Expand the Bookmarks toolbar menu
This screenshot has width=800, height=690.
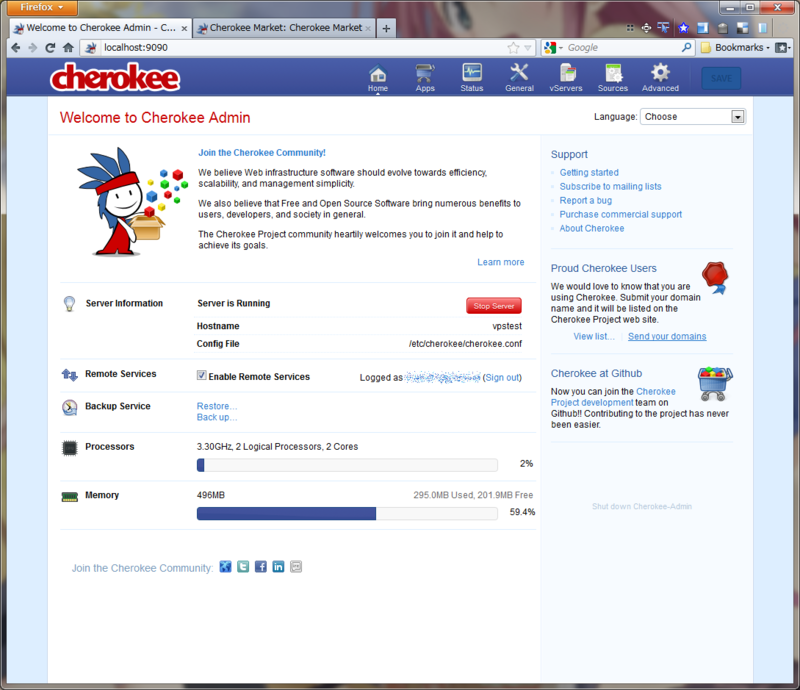coord(735,47)
